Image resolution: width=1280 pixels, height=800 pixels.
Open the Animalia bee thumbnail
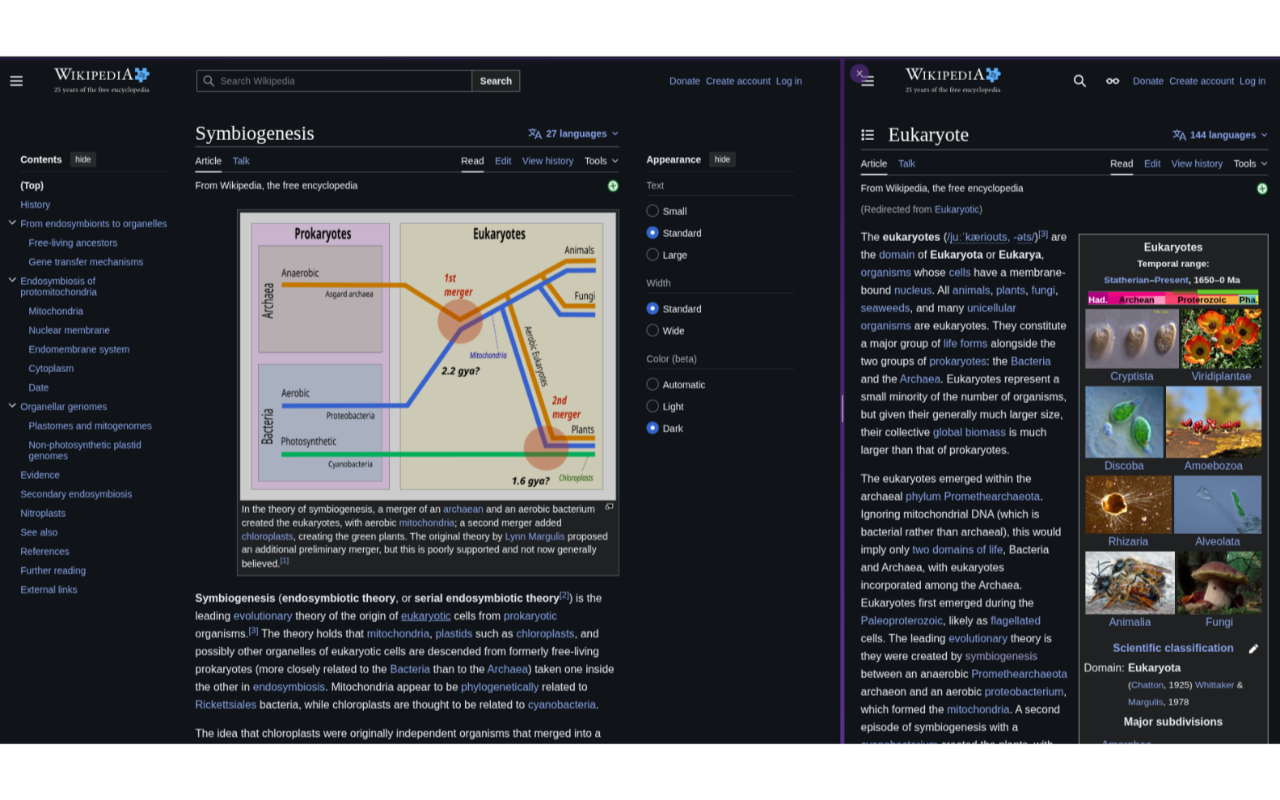[1130, 582]
